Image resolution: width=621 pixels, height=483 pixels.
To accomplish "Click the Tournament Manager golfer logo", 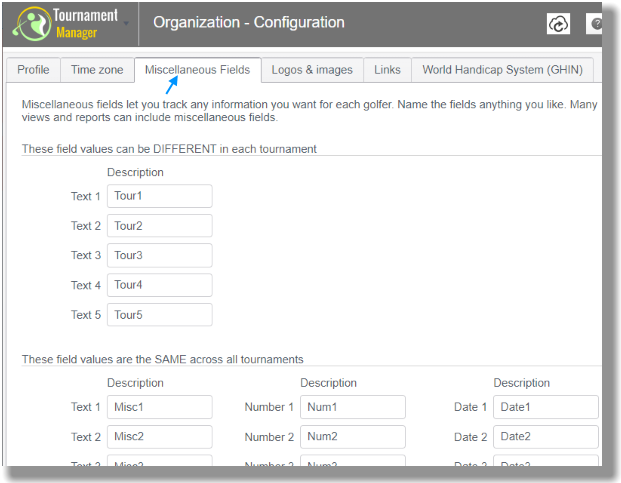I will click(32, 24).
